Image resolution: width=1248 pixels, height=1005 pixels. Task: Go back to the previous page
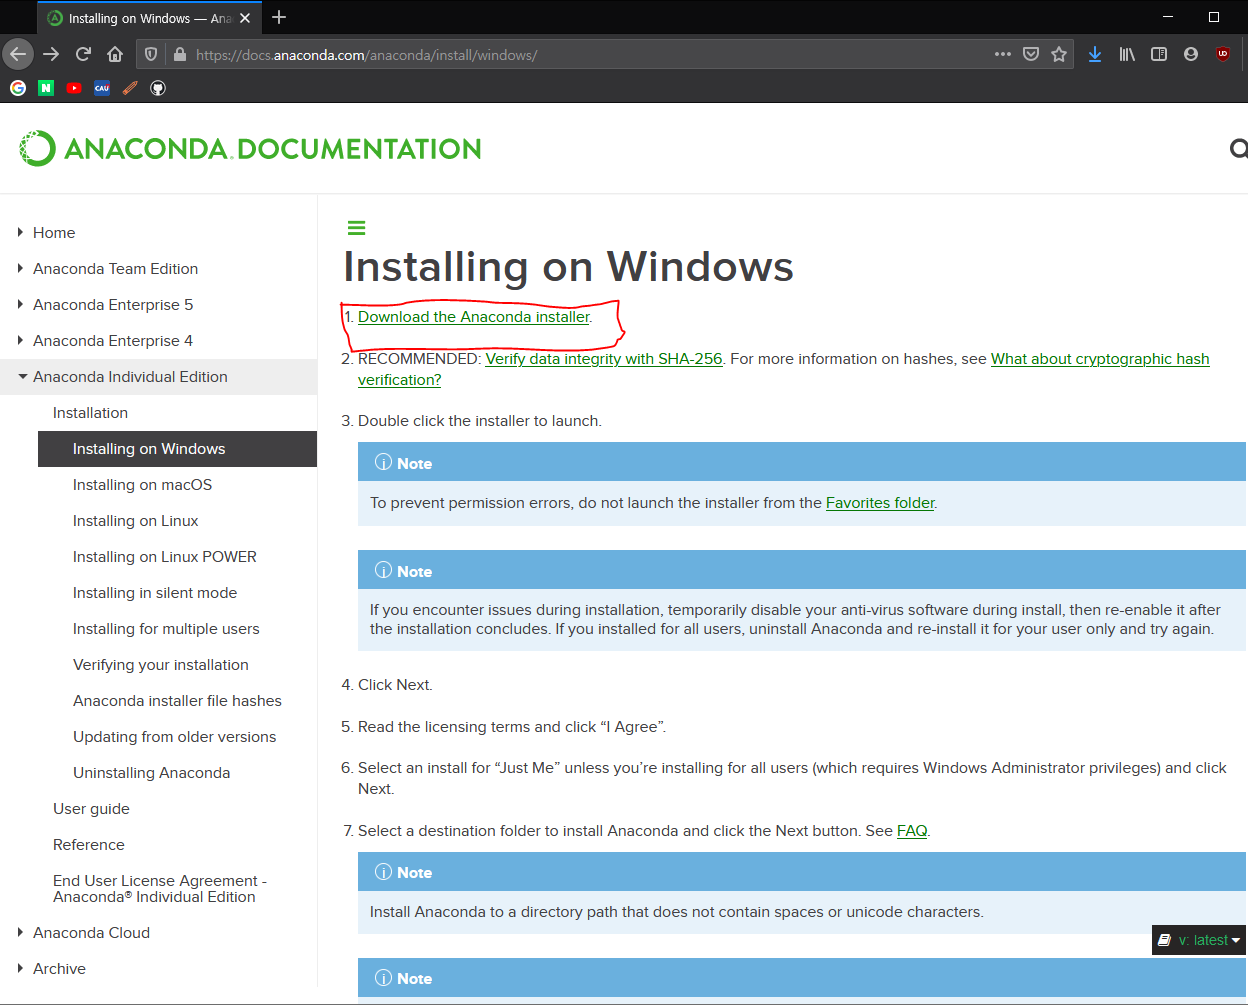click(x=18, y=54)
